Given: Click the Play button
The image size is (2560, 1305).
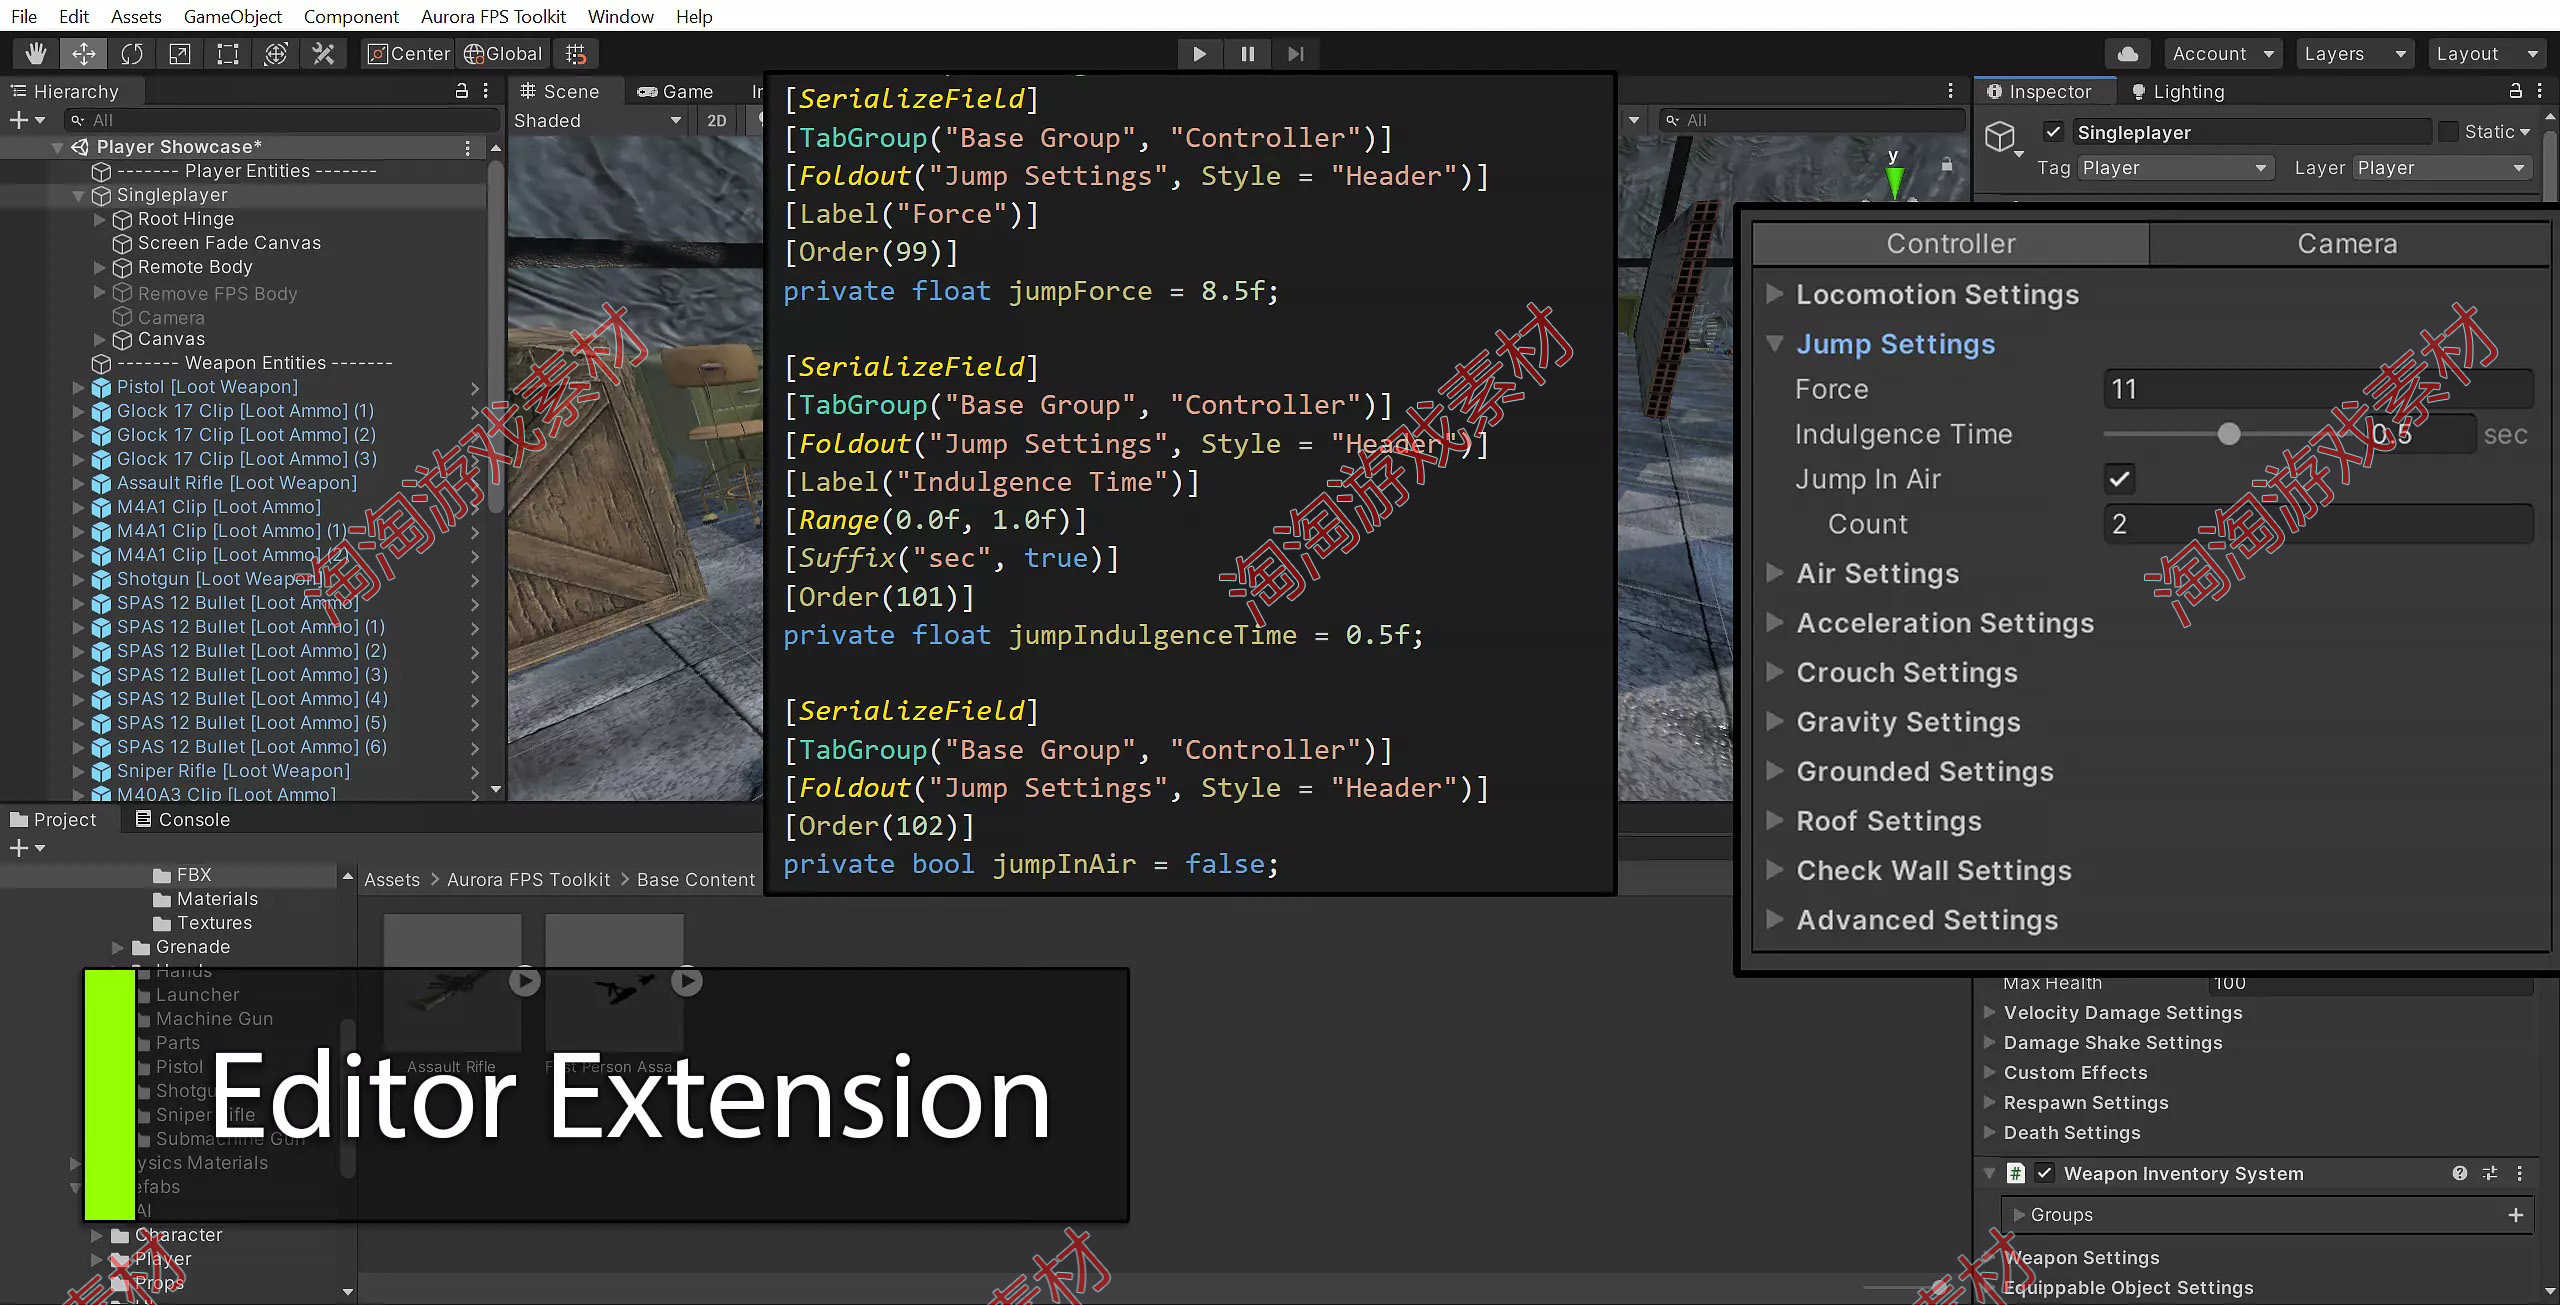Looking at the screenshot, I should tap(1199, 54).
